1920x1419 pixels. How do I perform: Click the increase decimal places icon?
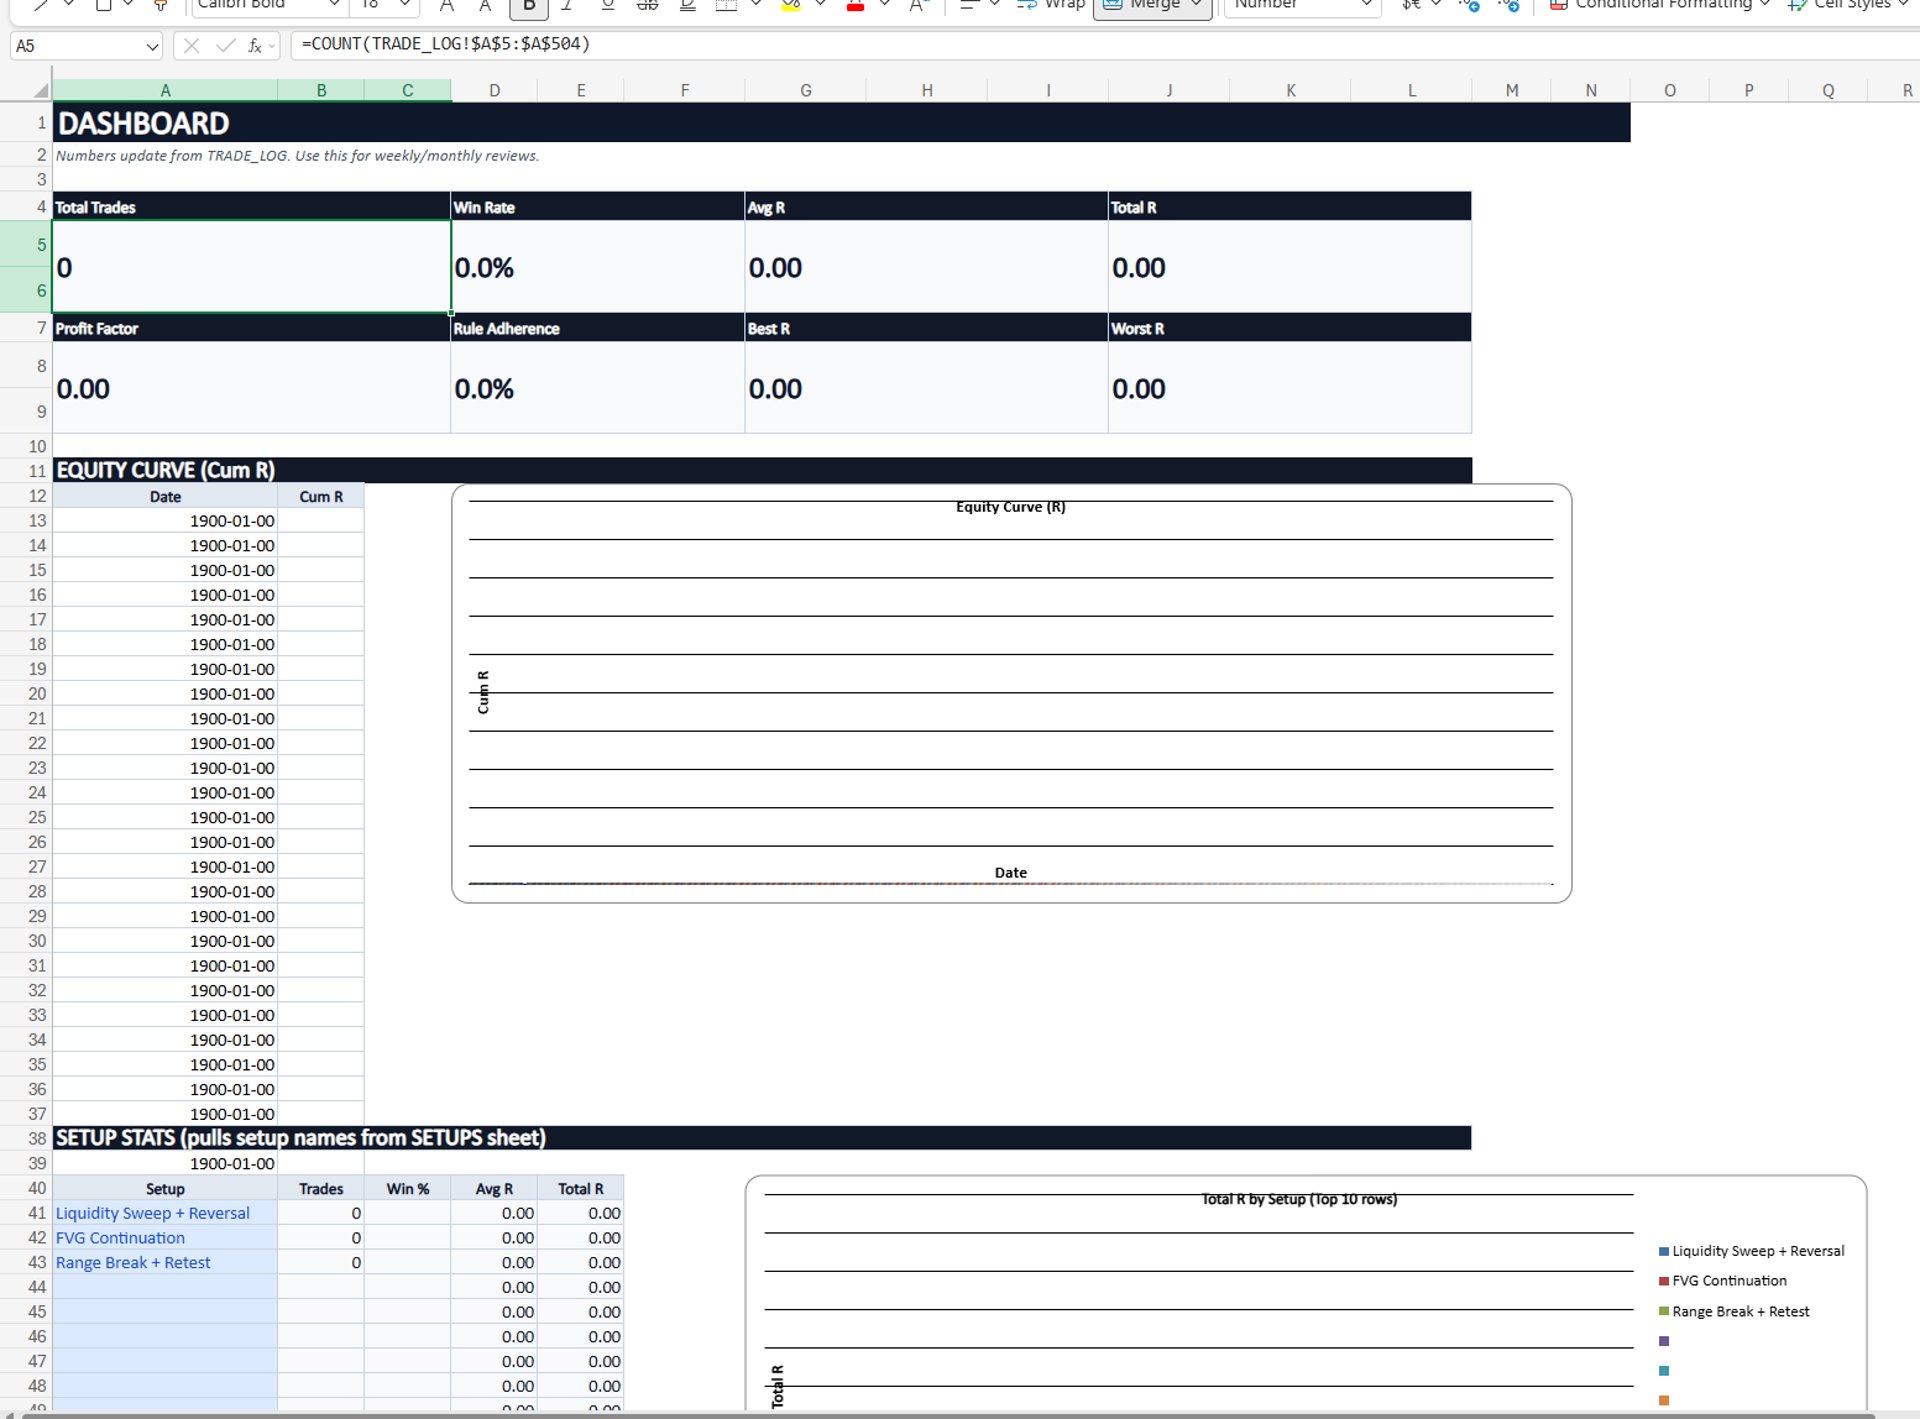(x=1469, y=5)
